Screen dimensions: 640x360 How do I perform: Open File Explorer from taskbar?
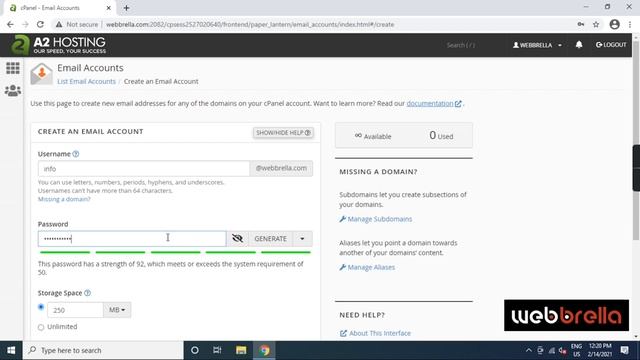click(241, 350)
